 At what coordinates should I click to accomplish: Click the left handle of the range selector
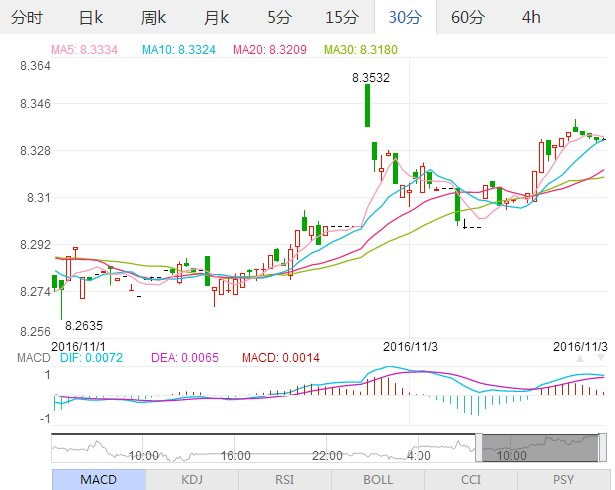479,448
